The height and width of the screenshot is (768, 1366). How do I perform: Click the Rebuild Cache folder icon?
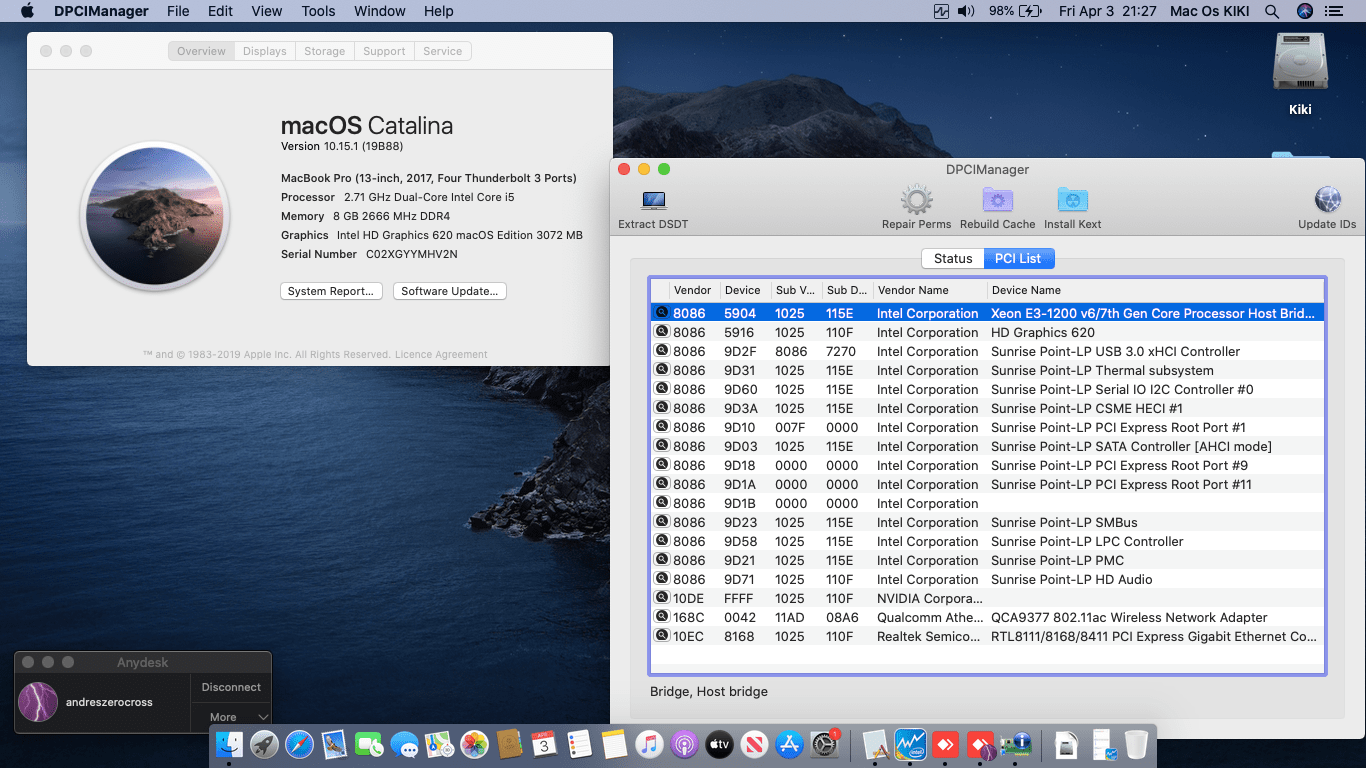point(997,201)
